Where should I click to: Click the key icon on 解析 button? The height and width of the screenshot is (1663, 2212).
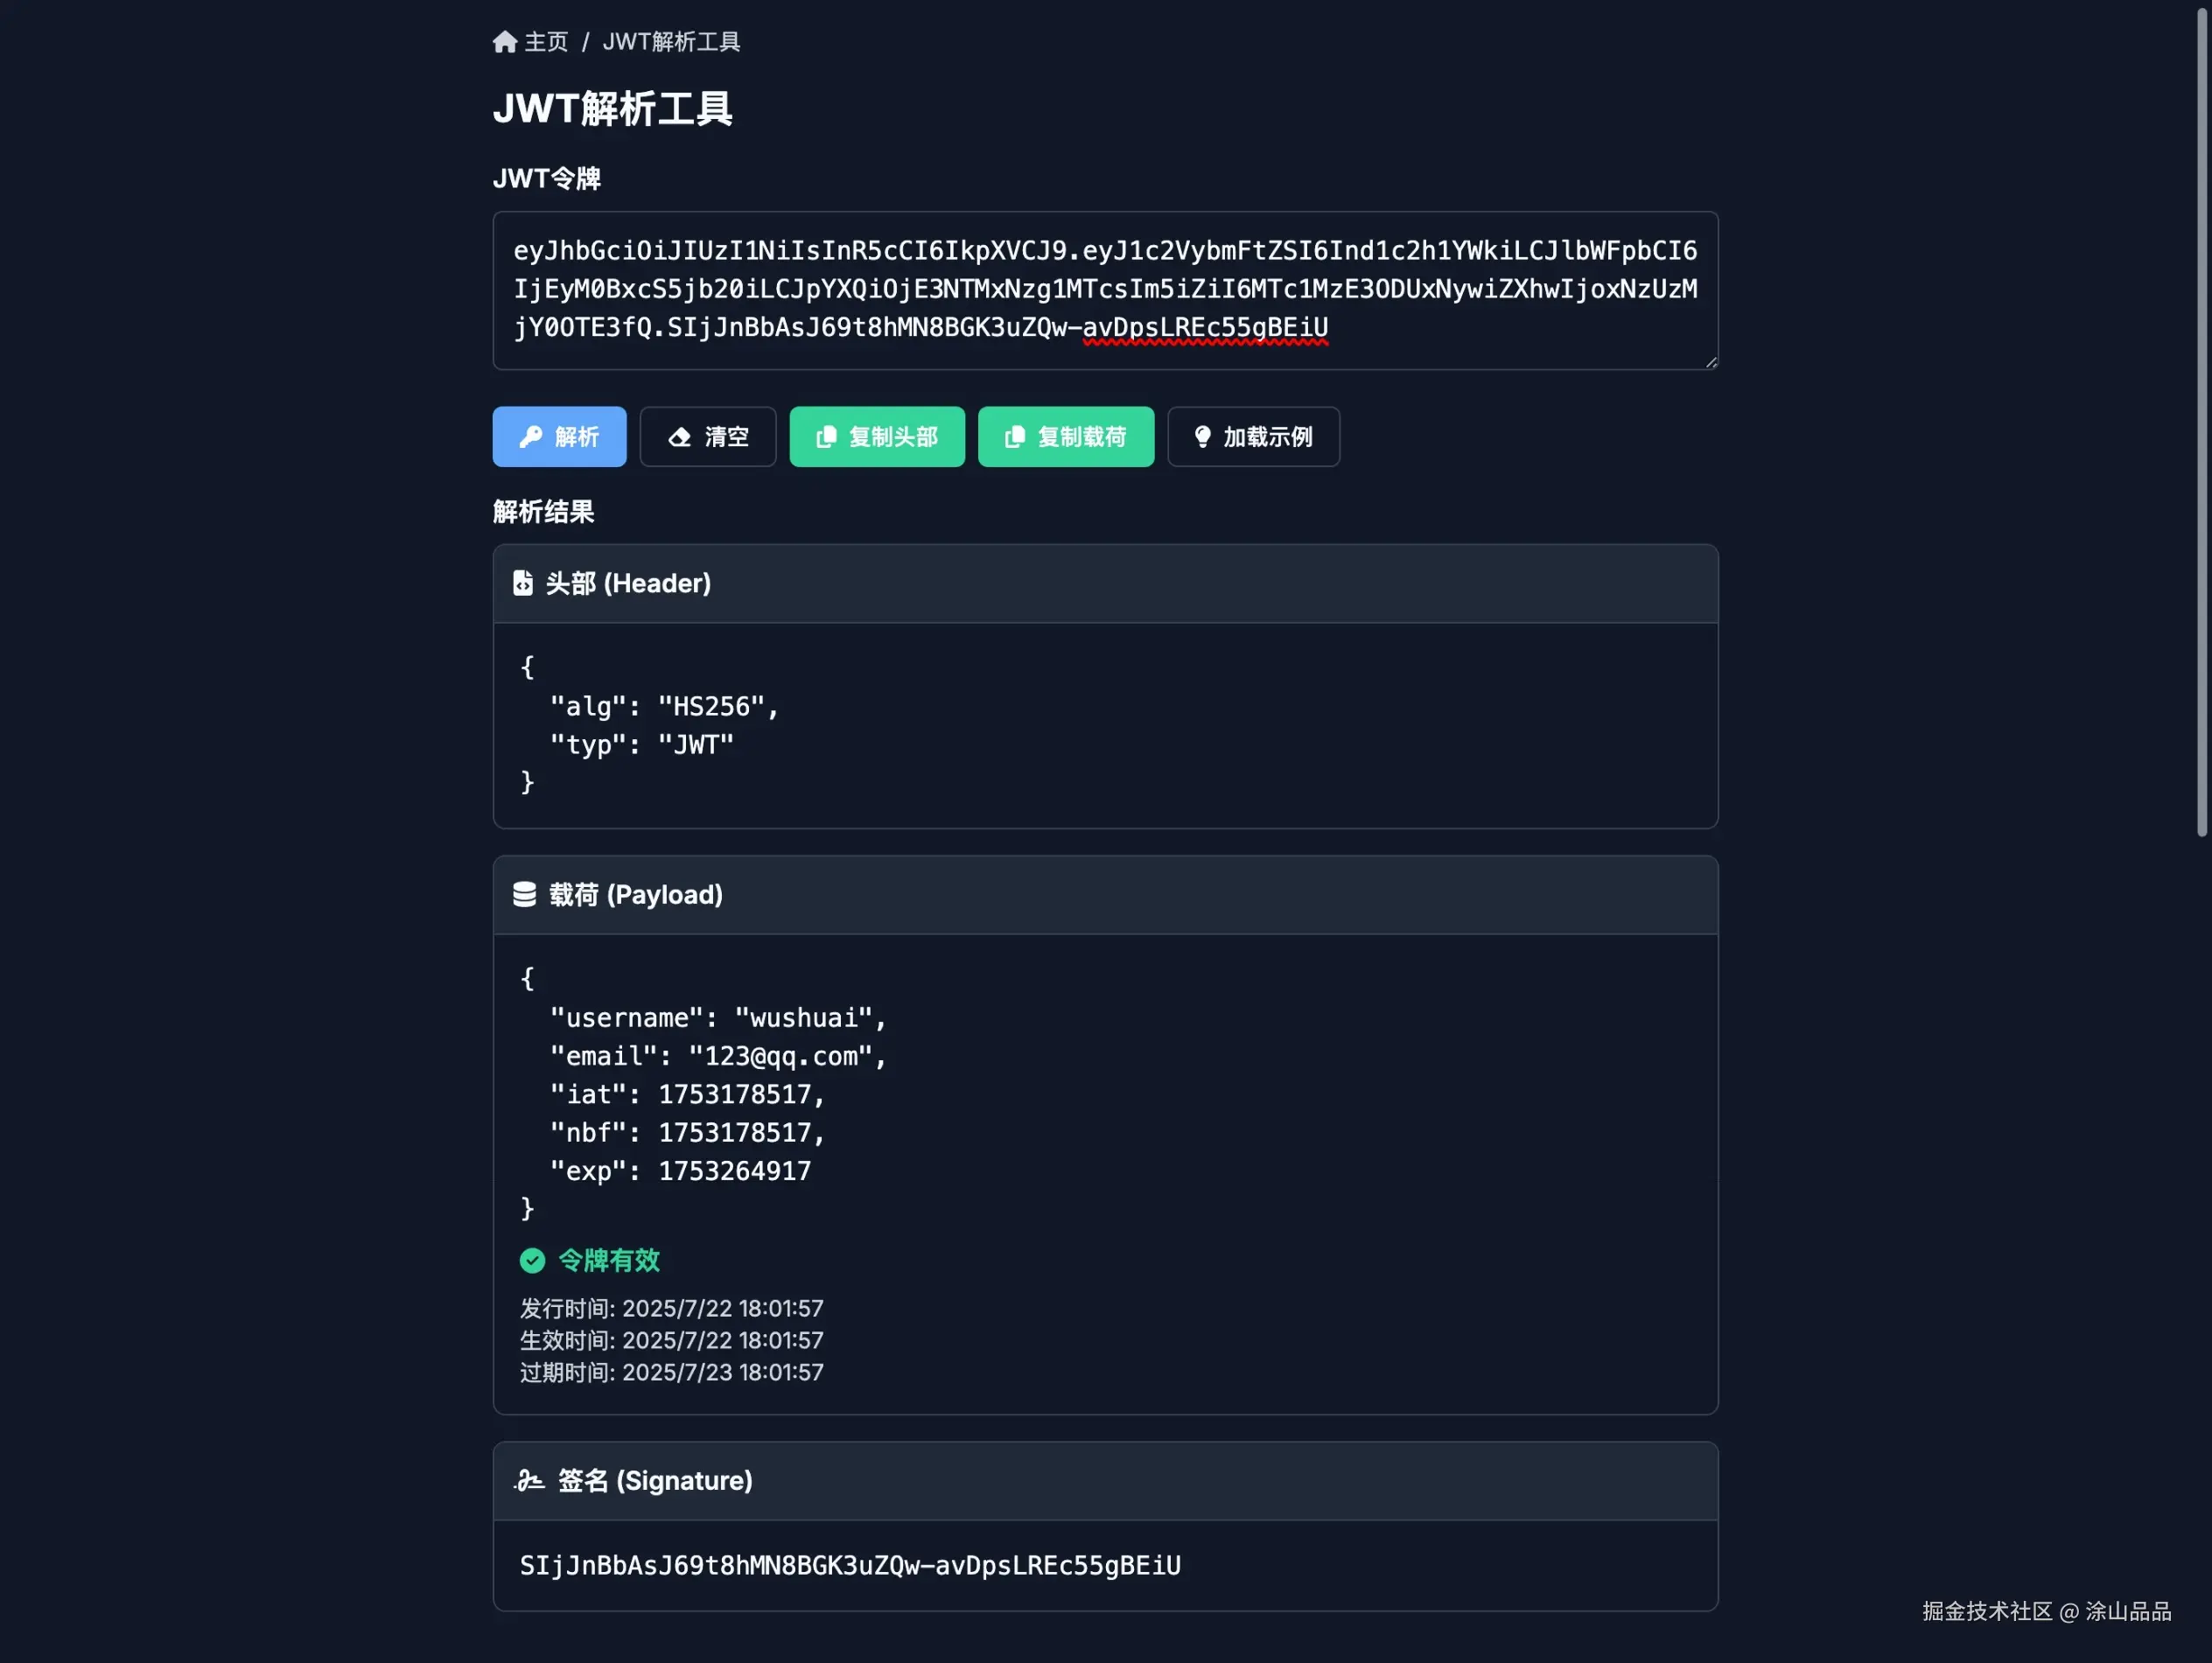coord(531,437)
